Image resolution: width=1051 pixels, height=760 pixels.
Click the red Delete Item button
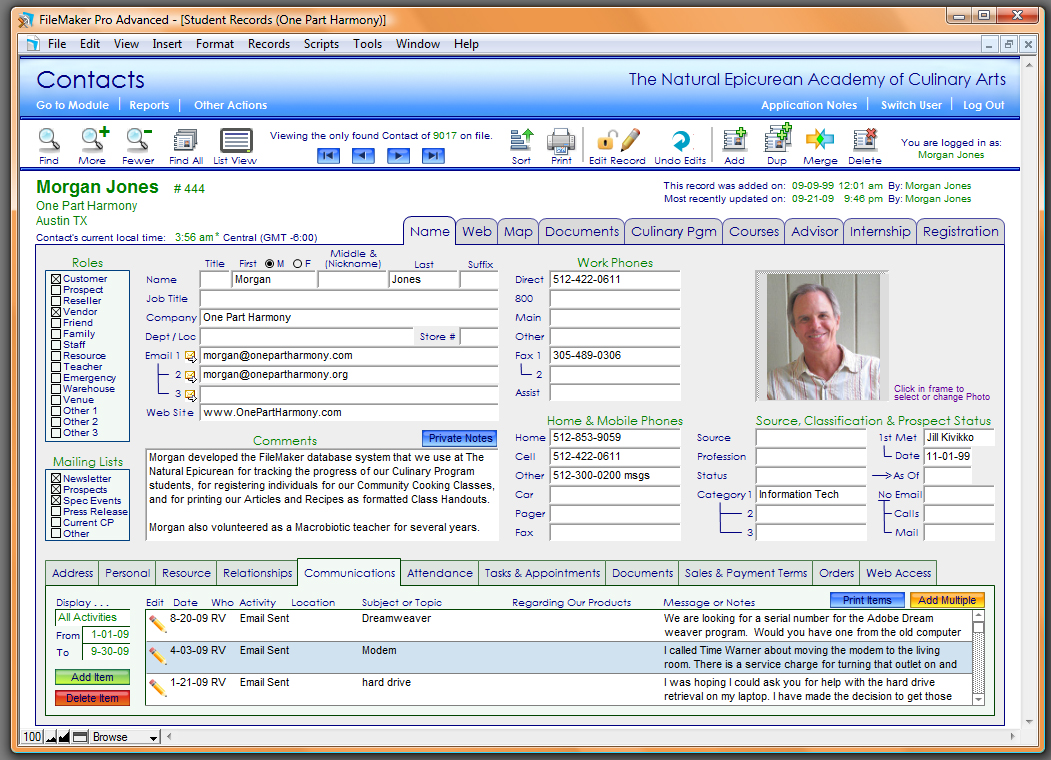click(x=92, y=698)
